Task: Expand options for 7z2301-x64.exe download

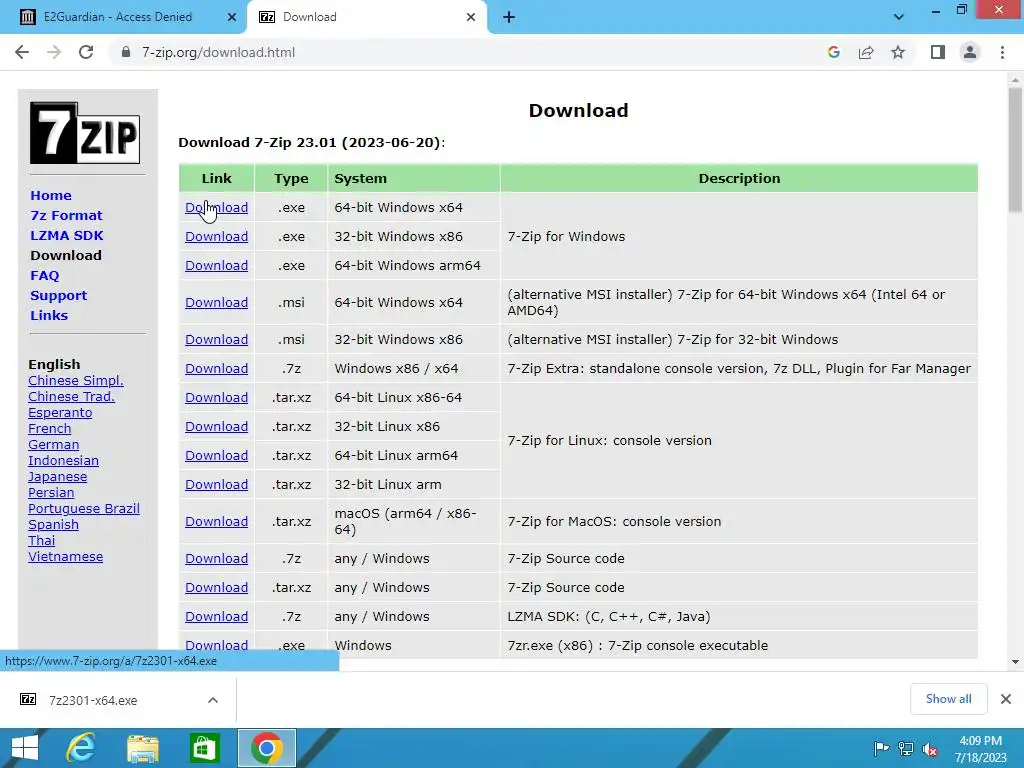Action: pyautogui.click(x=213, y=700)
